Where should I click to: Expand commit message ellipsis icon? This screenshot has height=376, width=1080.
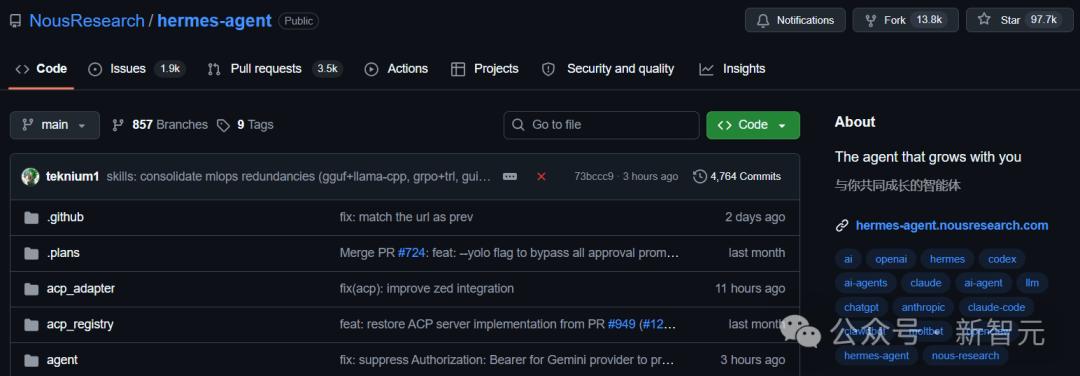(x=510, y=176)
